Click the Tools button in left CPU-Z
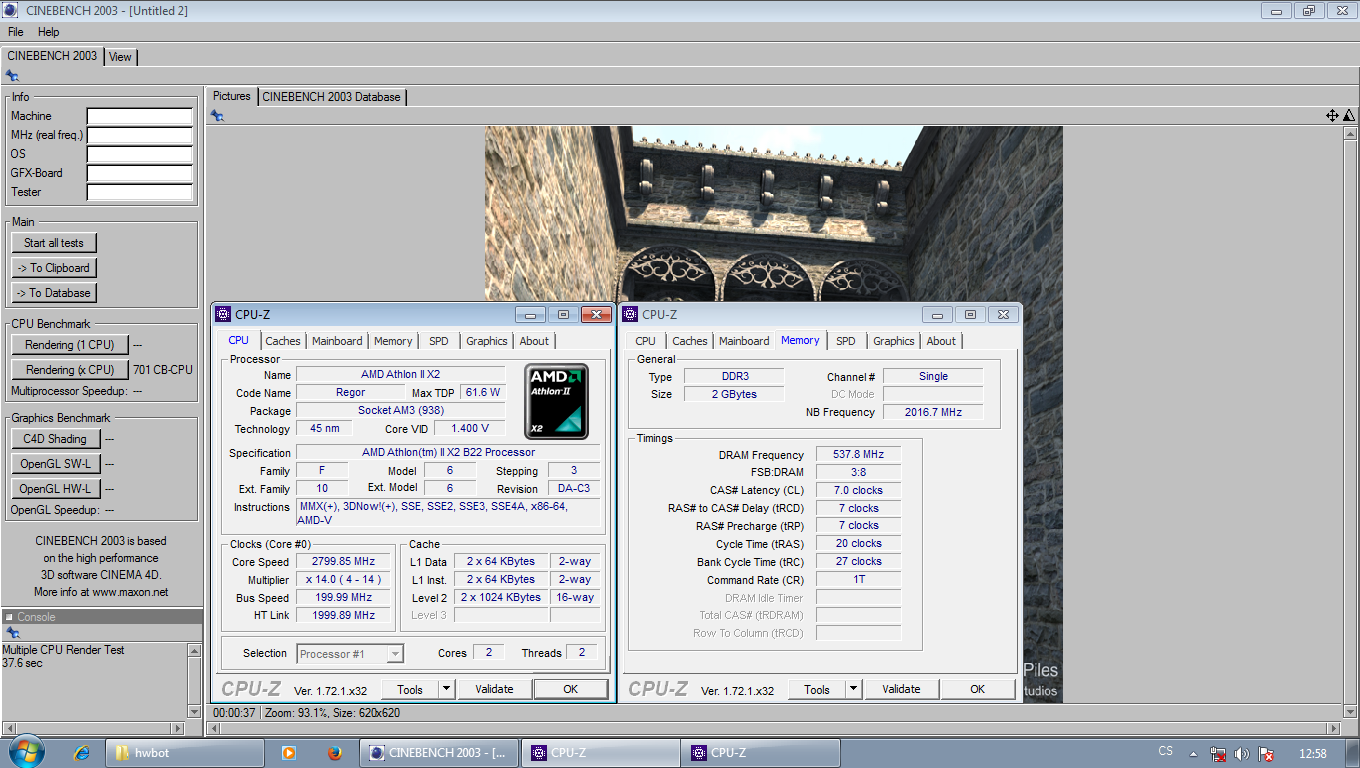The width and height of the screenshot is (1360, 768). 410,689
